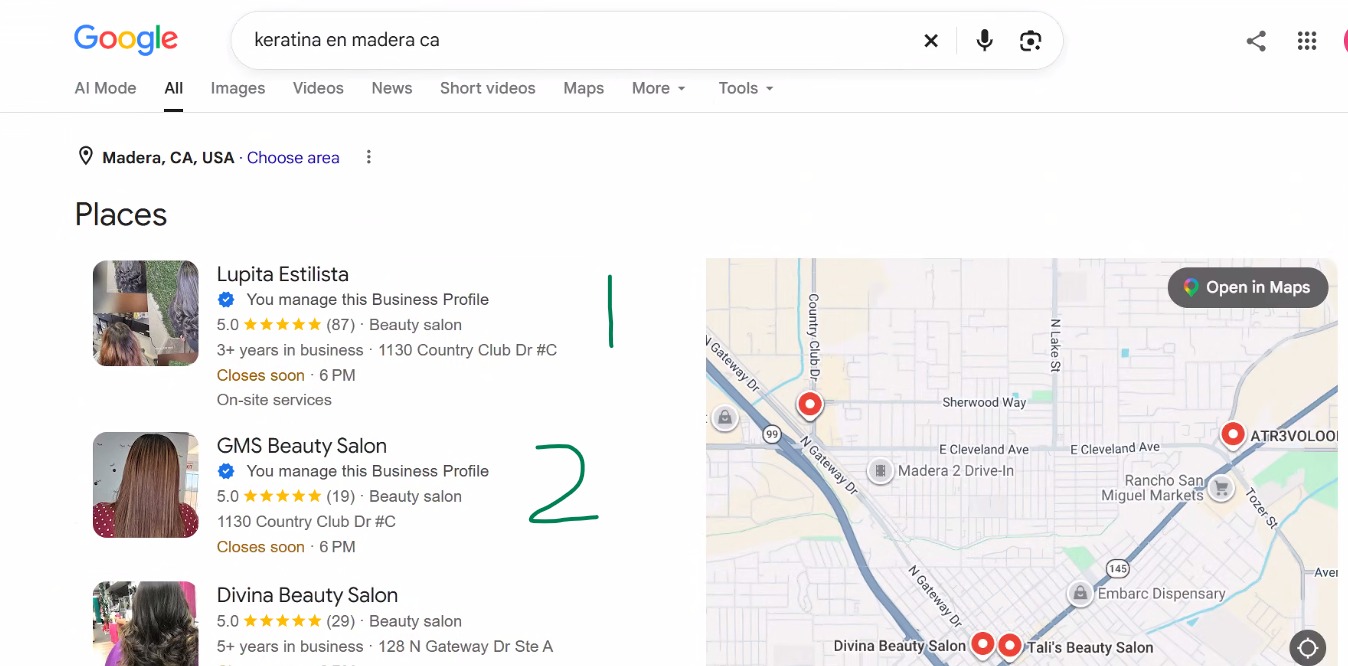This screenshot has height=666, width=1348.
Task: Click the verified badge under GMS Beauty Salon
Action: [227, 471]
